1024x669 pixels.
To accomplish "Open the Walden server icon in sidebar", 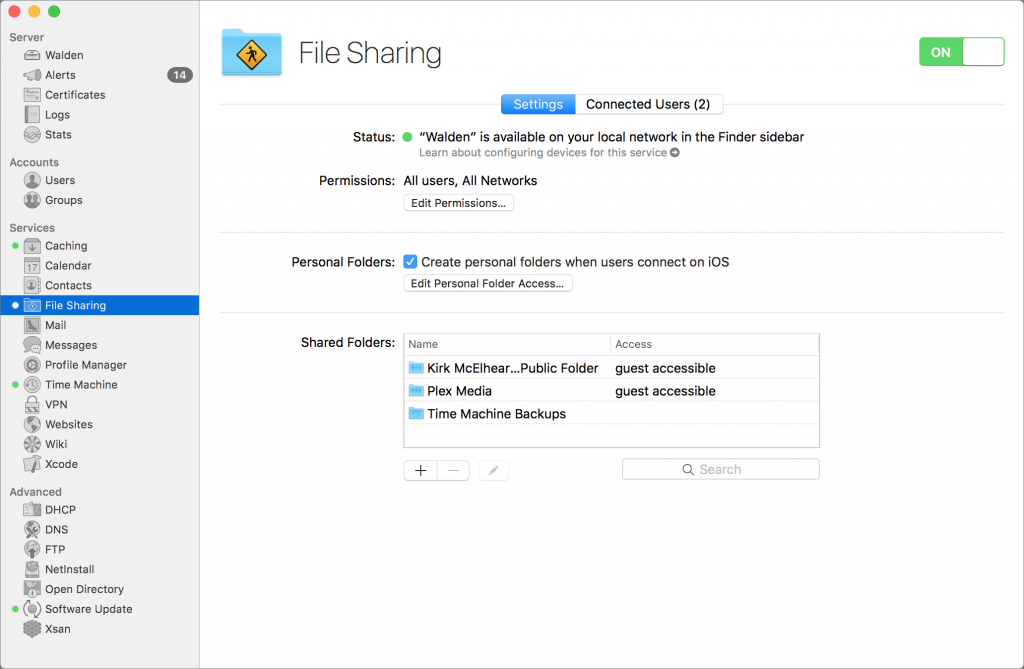I will coord(32,55).
